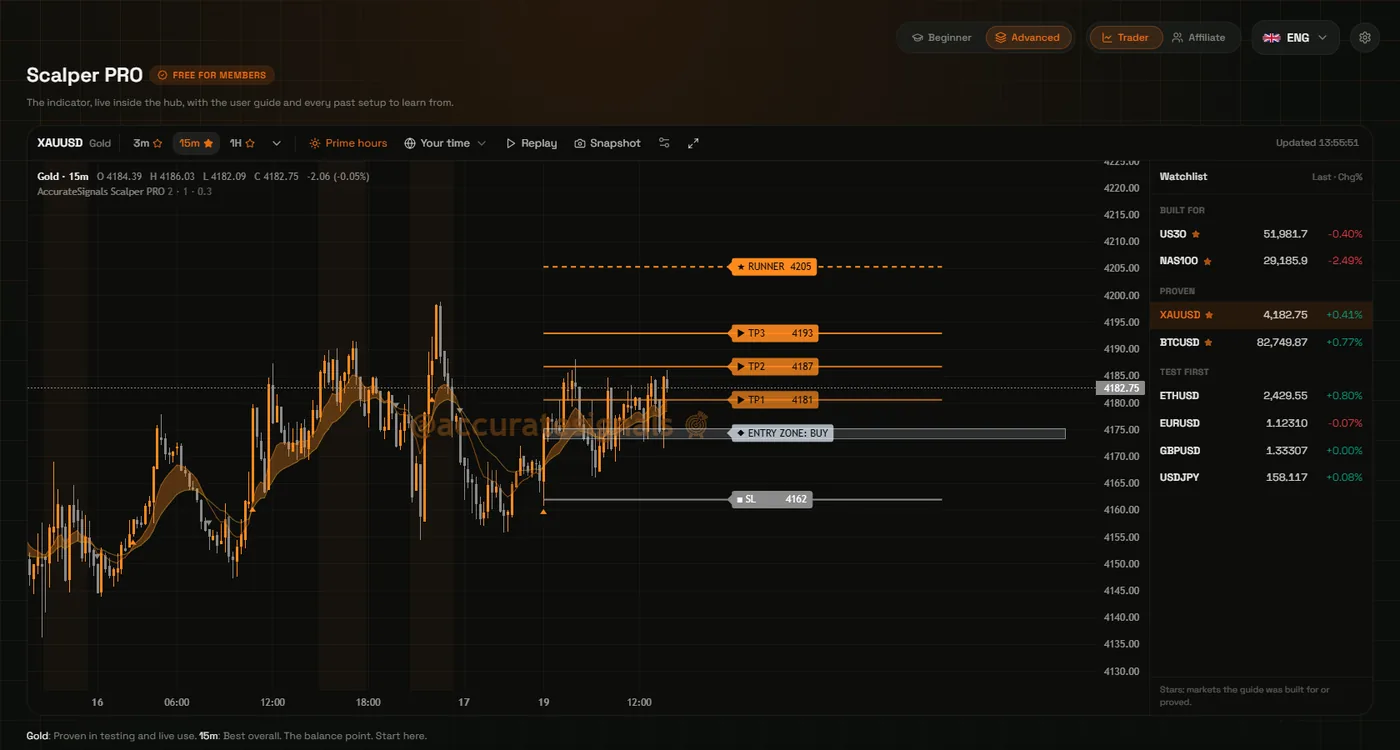Select USDJPY in the watchlist
The height and width of the screenshot is (750, 1400).
coord(1261,477)
